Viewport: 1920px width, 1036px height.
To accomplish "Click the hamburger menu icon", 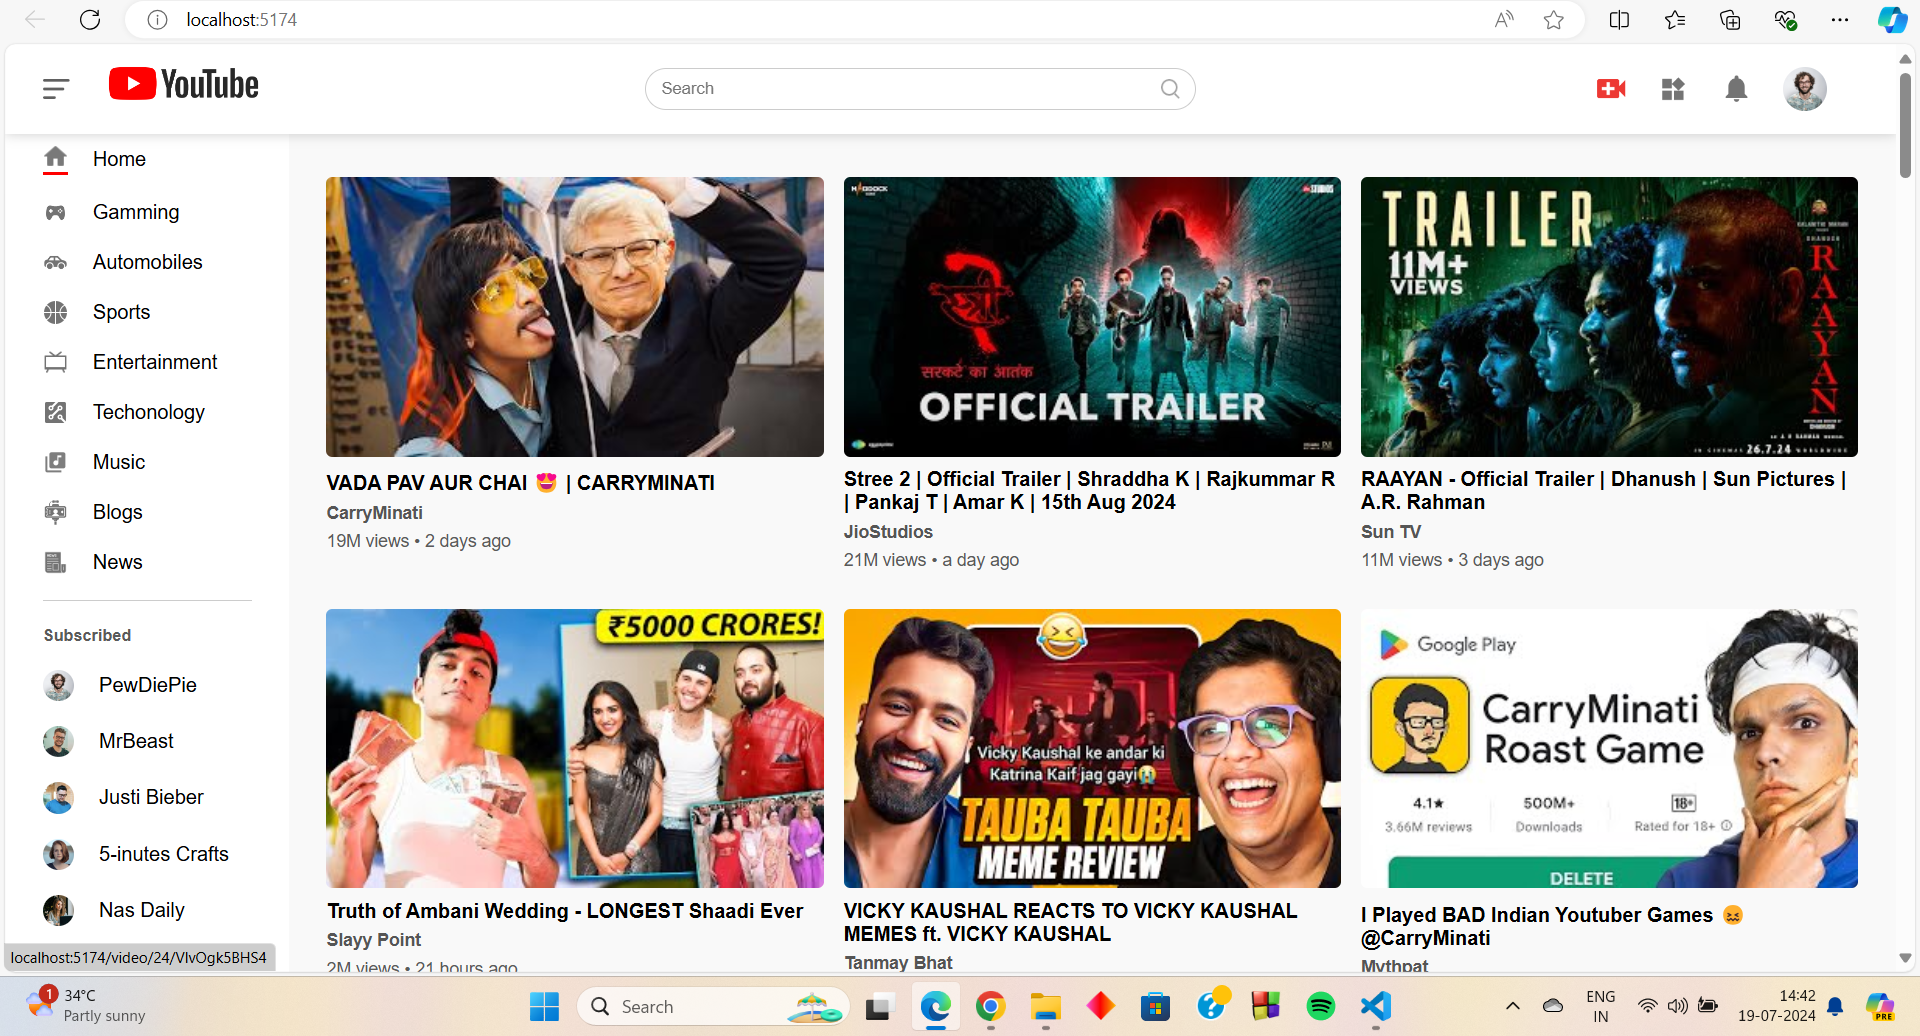I will [56, 89].
